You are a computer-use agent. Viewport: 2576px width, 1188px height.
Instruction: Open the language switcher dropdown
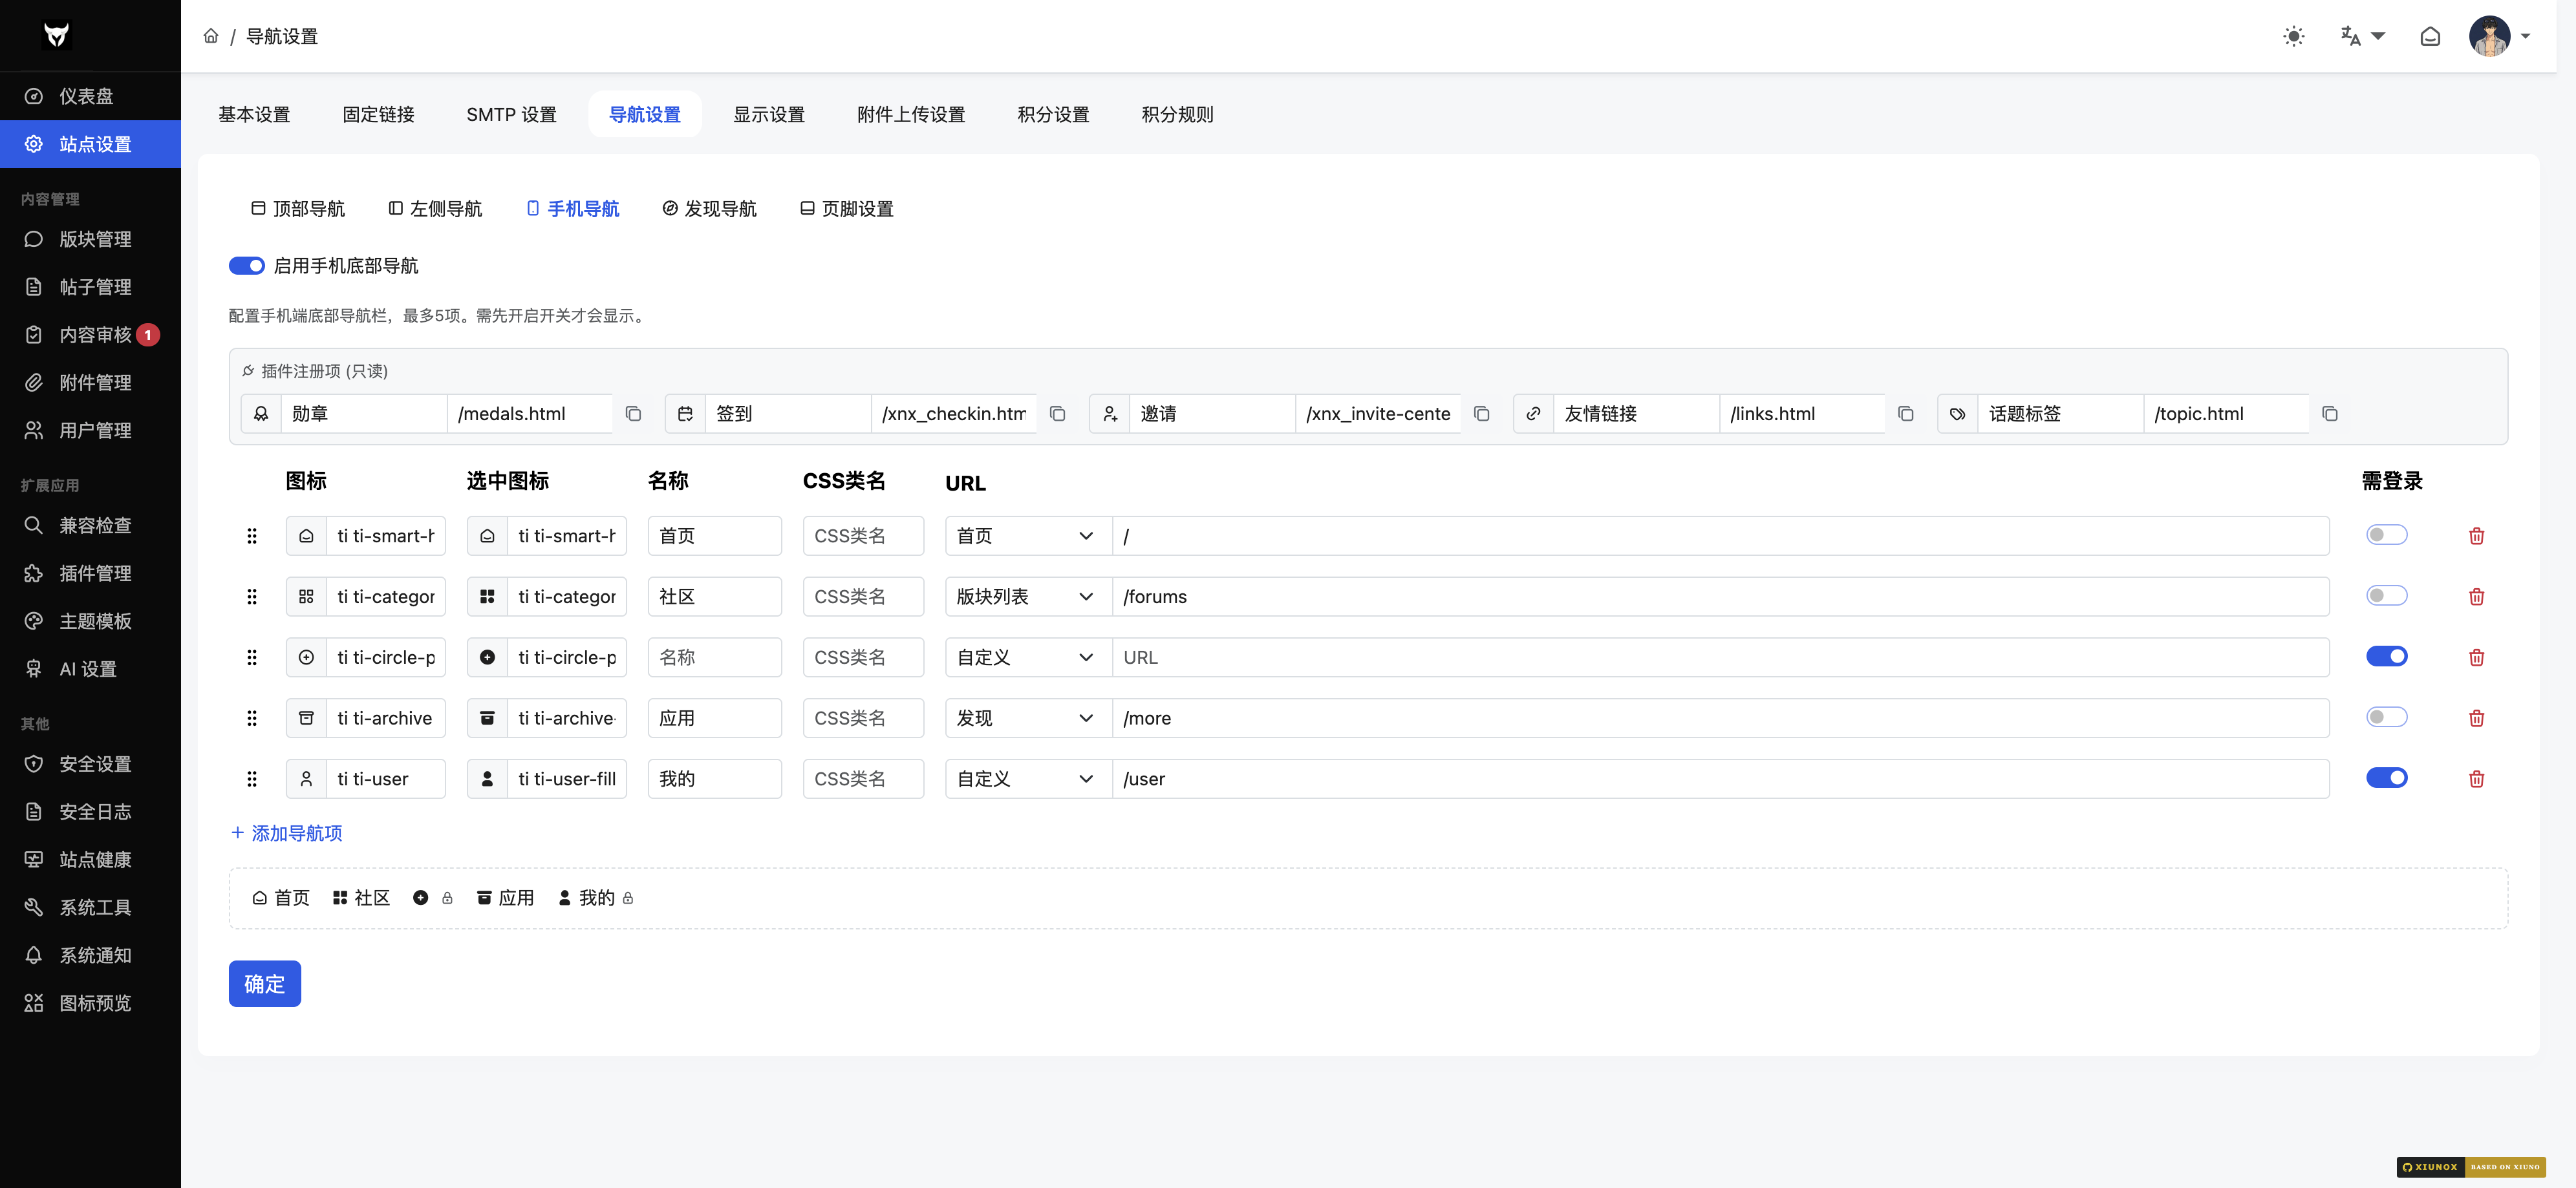[x=2362, y=36]
